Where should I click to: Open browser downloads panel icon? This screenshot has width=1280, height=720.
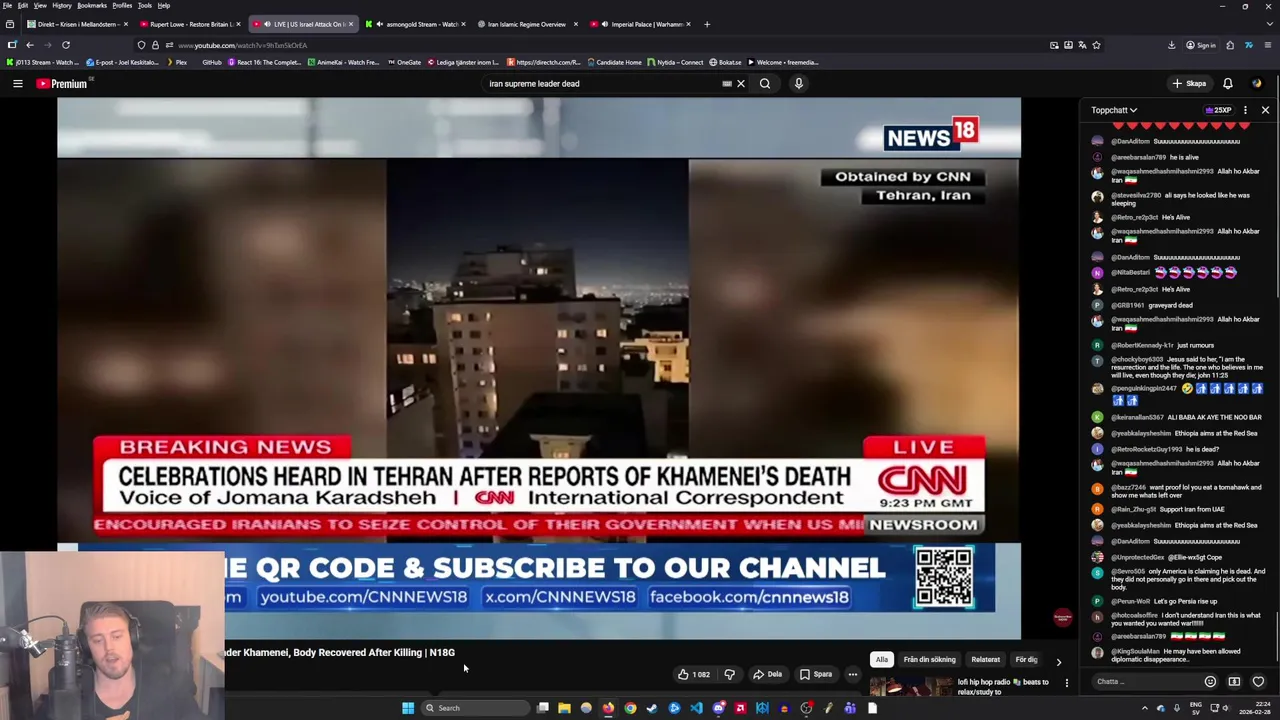1172,45
